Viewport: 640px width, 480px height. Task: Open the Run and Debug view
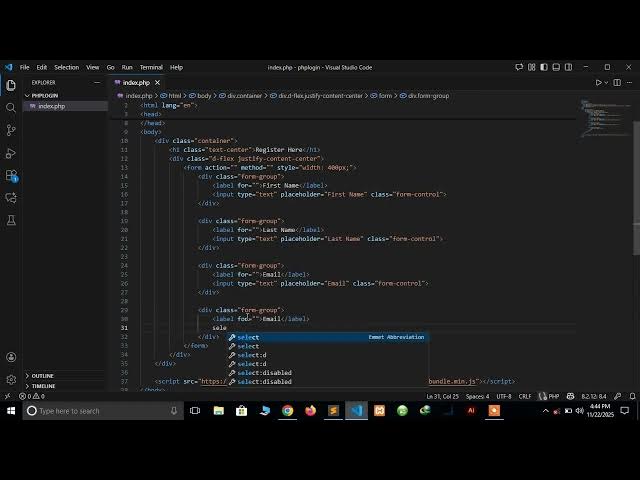(11, 153)
